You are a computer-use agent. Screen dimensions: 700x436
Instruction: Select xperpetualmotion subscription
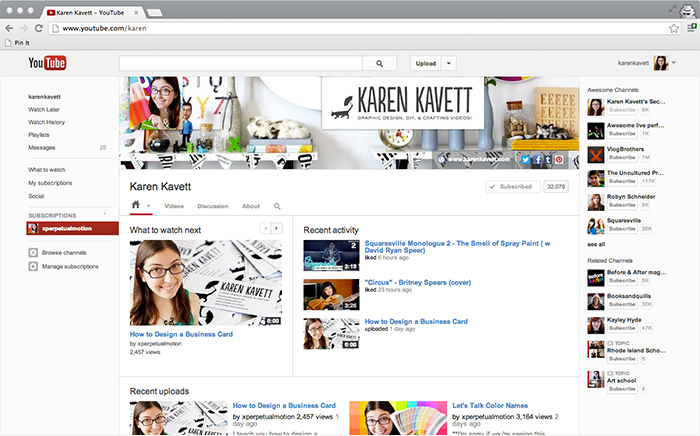pyautogui.click(x=72, y=228)
